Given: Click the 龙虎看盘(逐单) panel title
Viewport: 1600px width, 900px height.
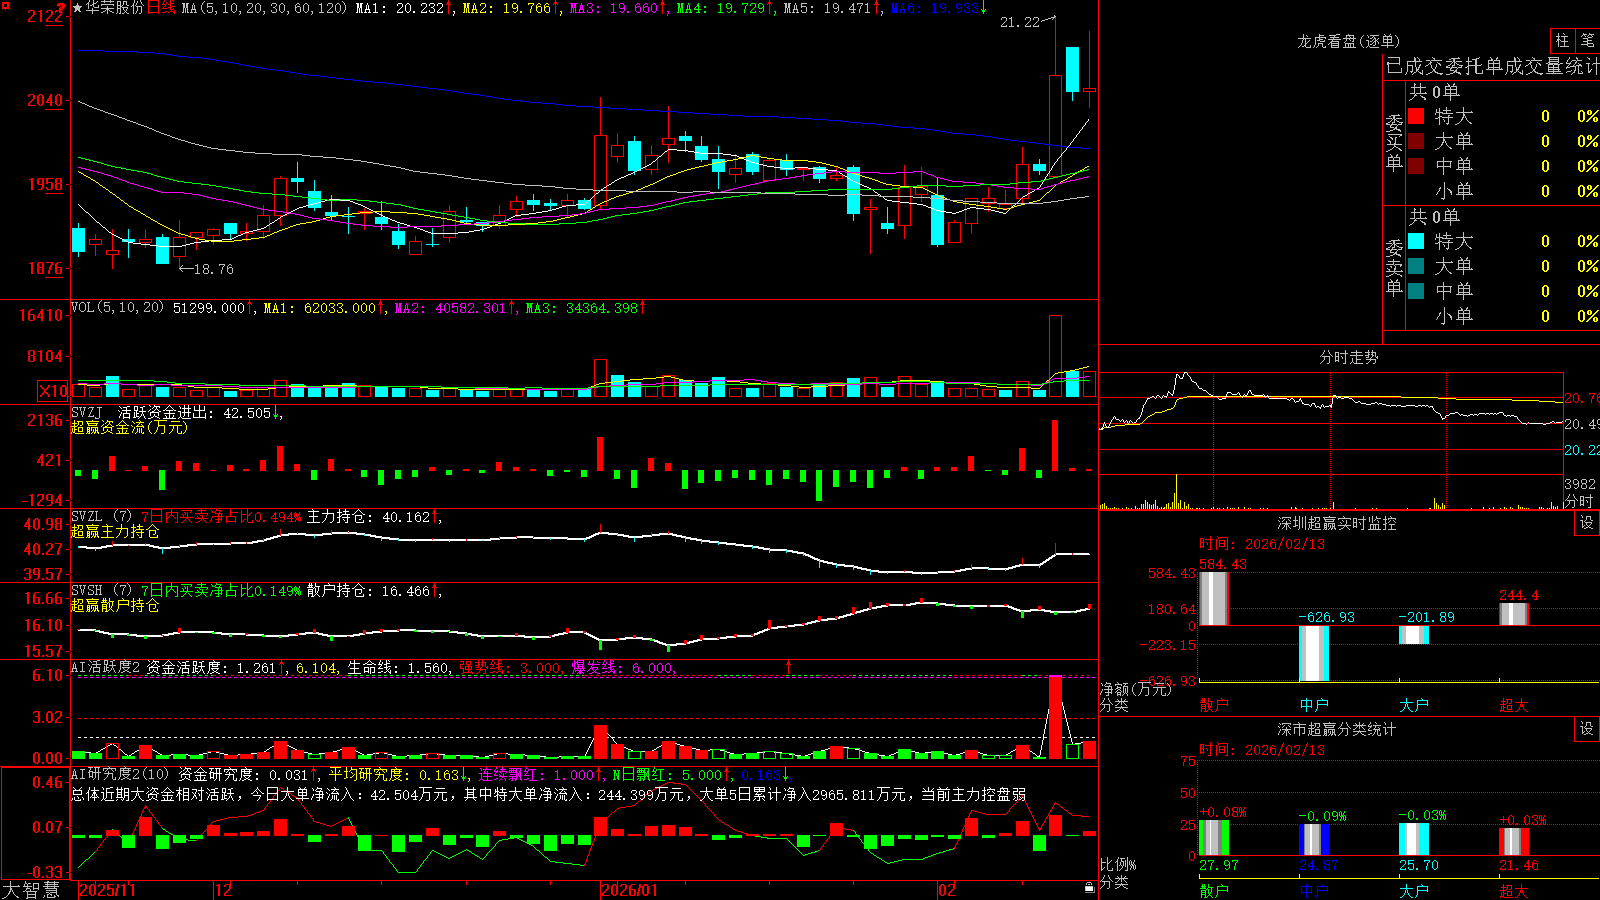Looking at the screenshot, I should click(1349, 41).
